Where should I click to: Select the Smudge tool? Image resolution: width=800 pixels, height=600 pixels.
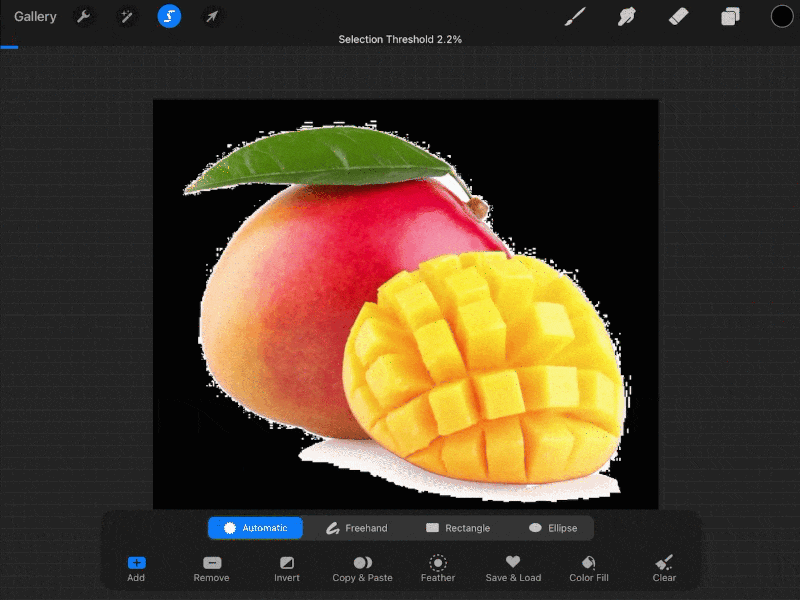(627, 16)
